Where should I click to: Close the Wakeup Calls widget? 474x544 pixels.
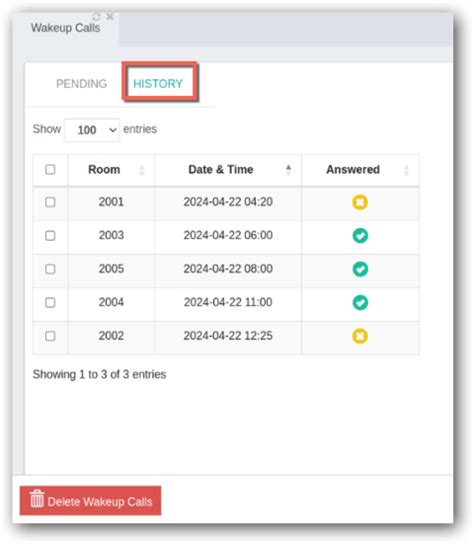click(110, 16)
